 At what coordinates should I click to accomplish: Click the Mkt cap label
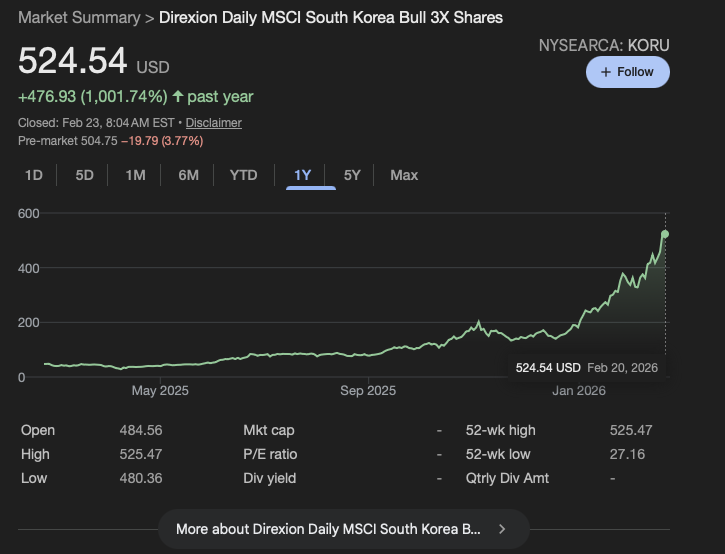(x=269, y=431)
